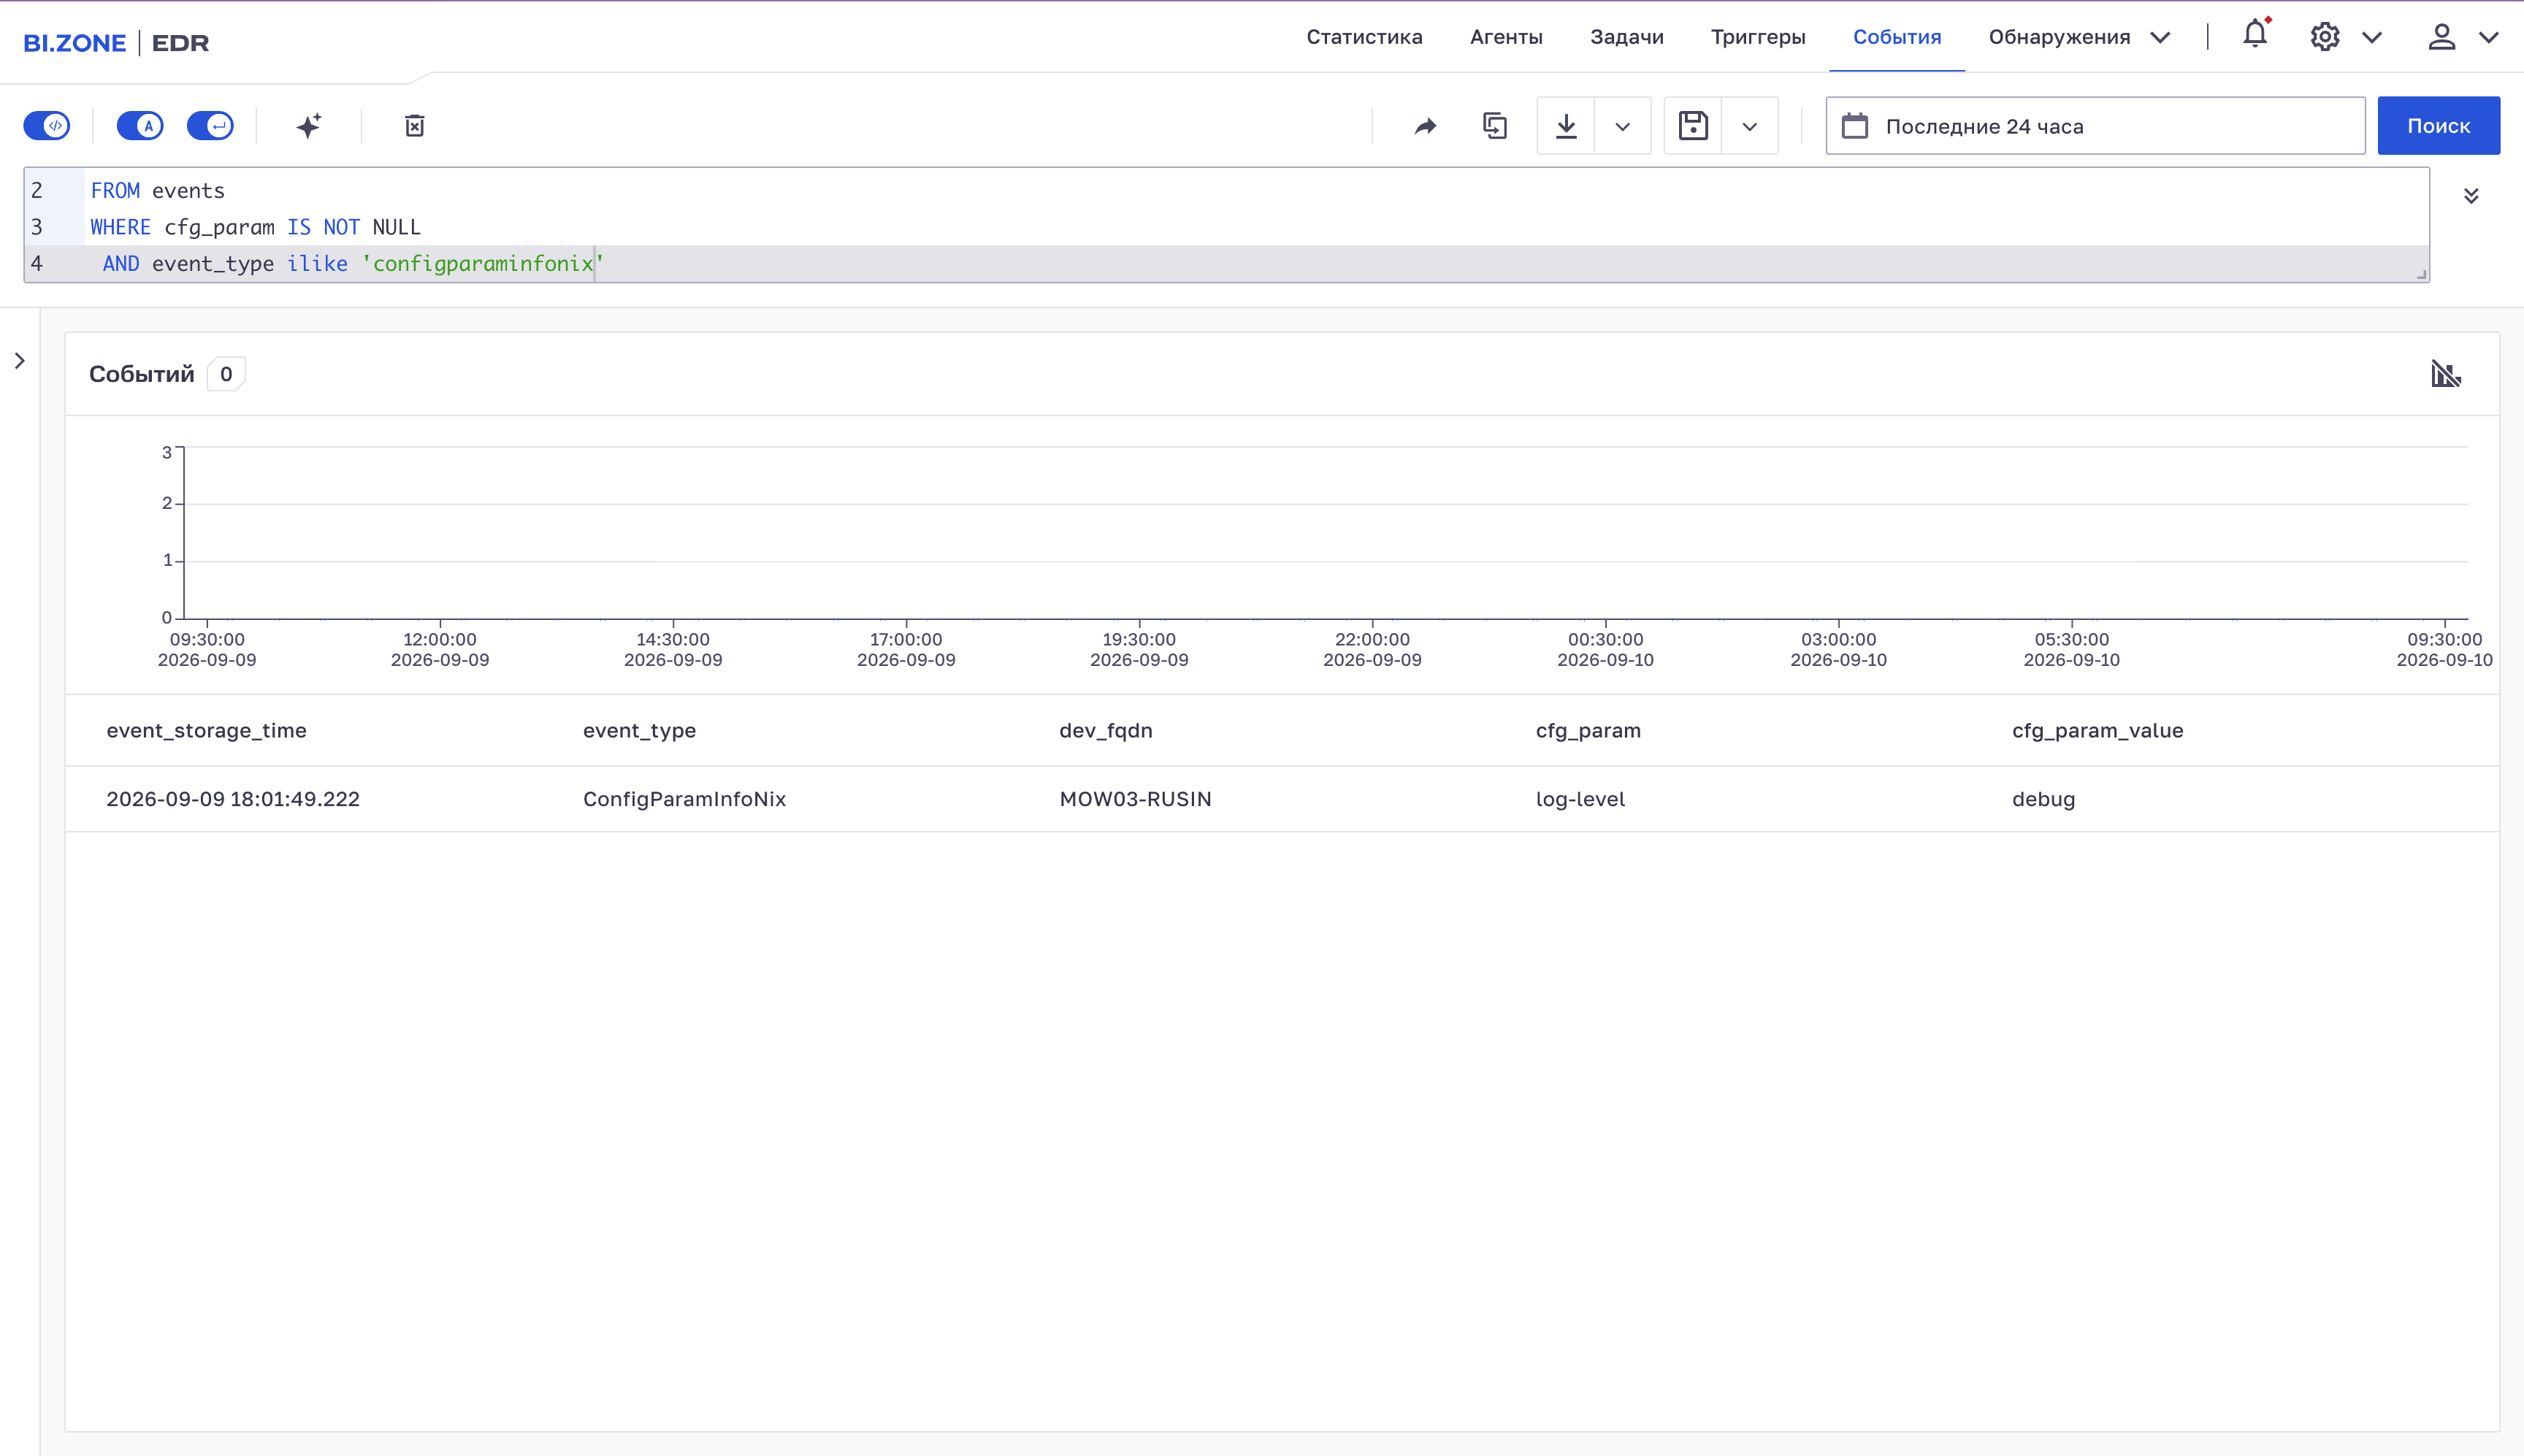Image resolution: width=2524 pixels, height=1456 pixels.
Task: Click the cfg_param_value column header
Action: [x=2097, y=731]
